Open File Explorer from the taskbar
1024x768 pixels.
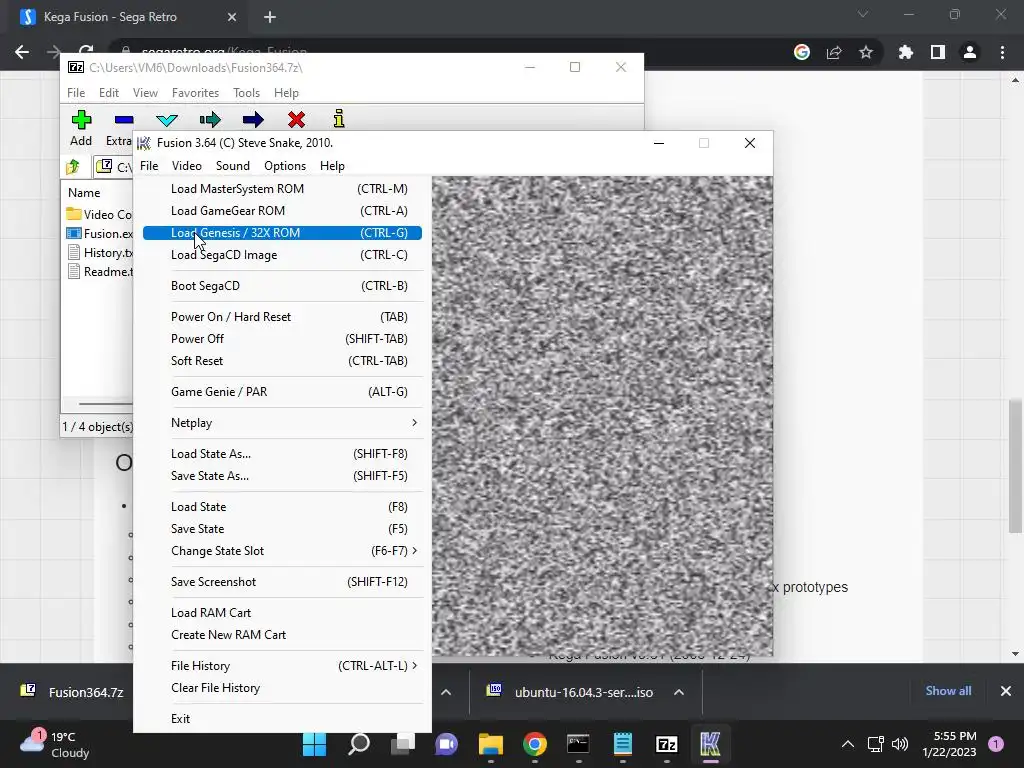pyautogui.click(x=490, y=744)
